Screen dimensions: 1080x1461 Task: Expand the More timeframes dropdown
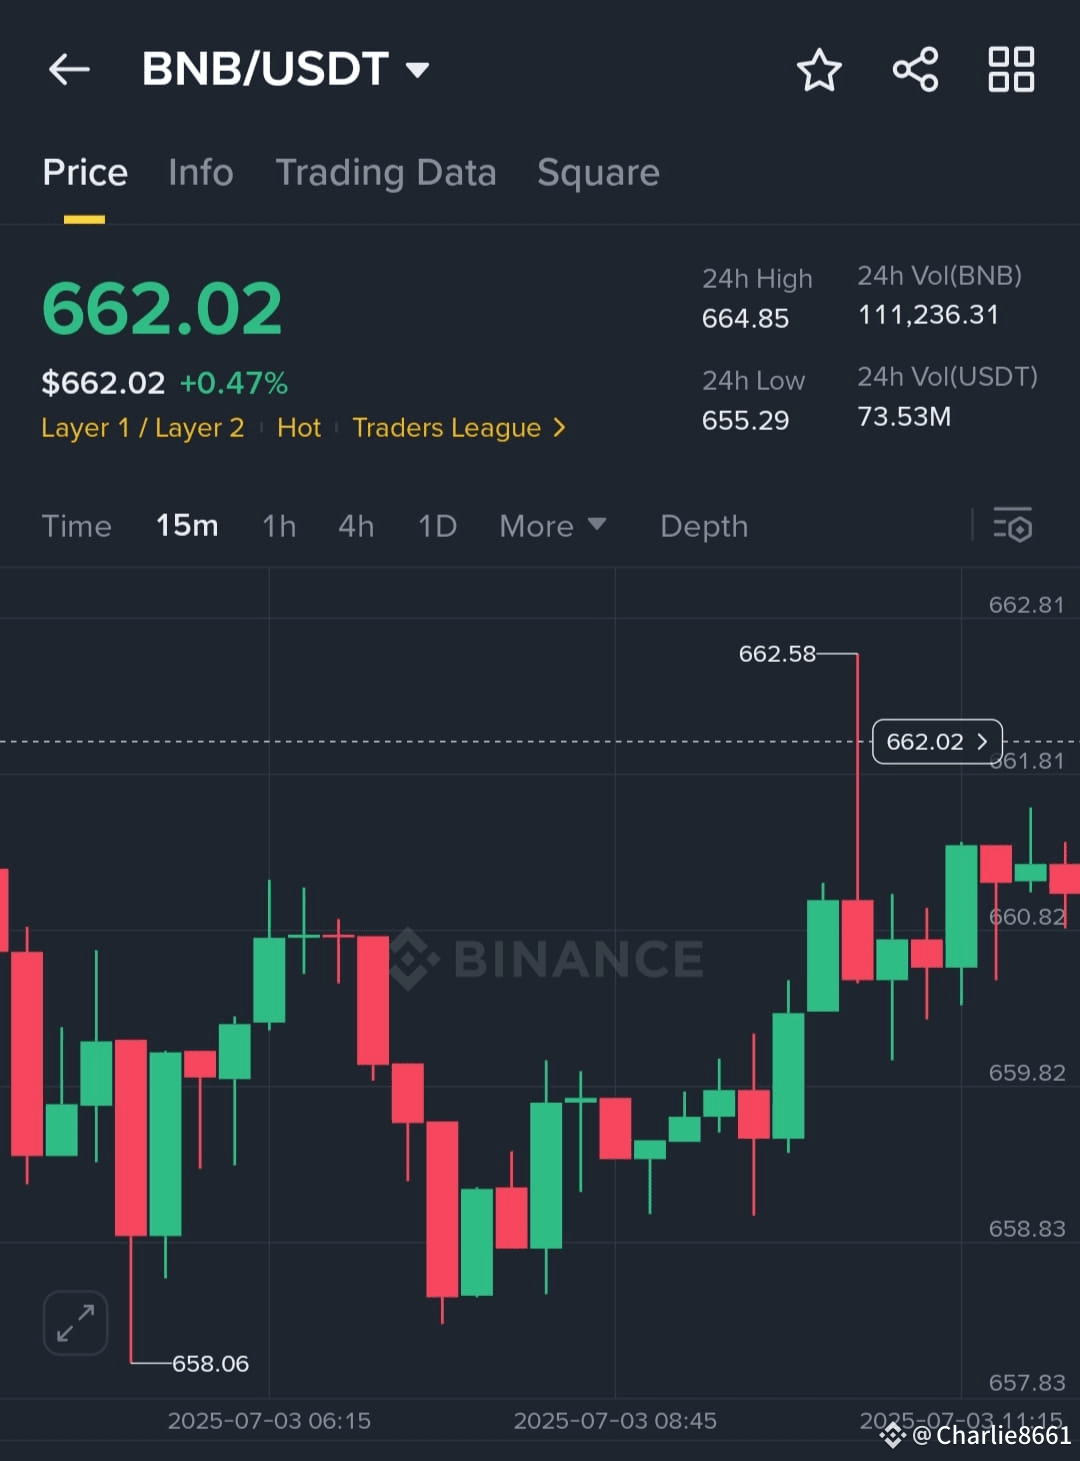553,526
